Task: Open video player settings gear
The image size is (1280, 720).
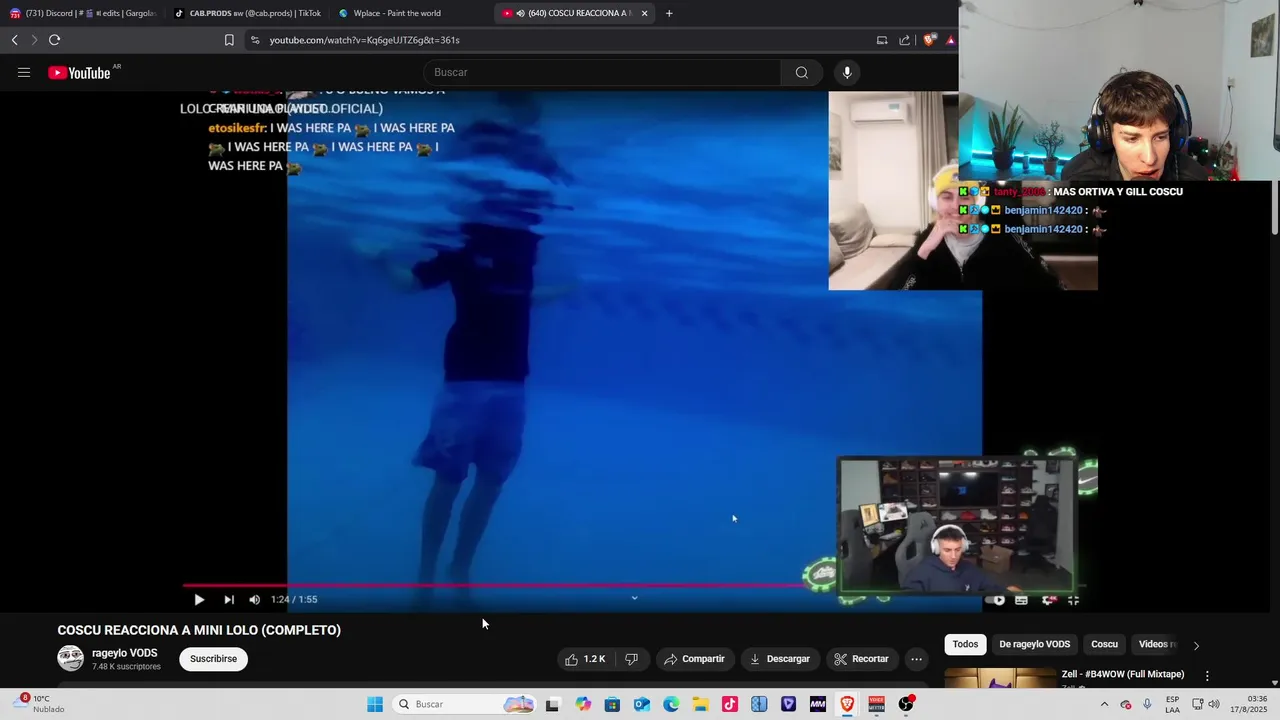Action: (1048, 600)
